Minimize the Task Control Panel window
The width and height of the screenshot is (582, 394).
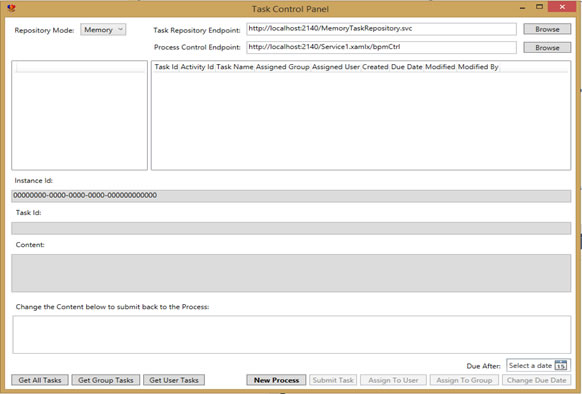(x=523, y=7)
